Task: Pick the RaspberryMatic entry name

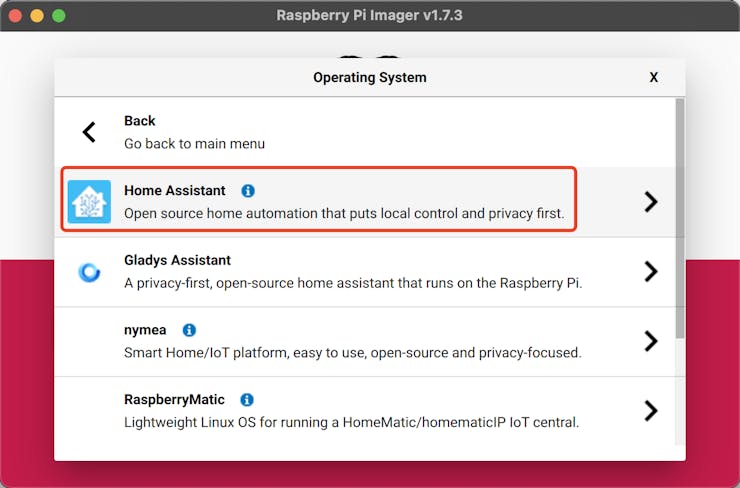Action: (x=174, y=400)
